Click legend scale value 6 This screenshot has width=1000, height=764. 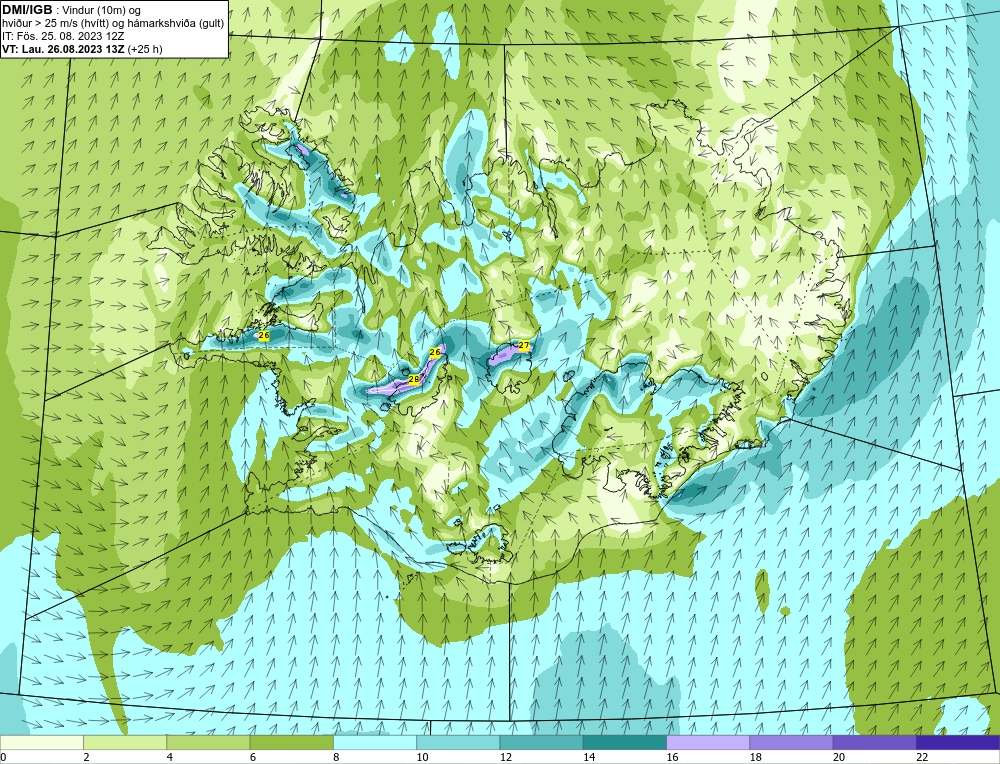253,757
